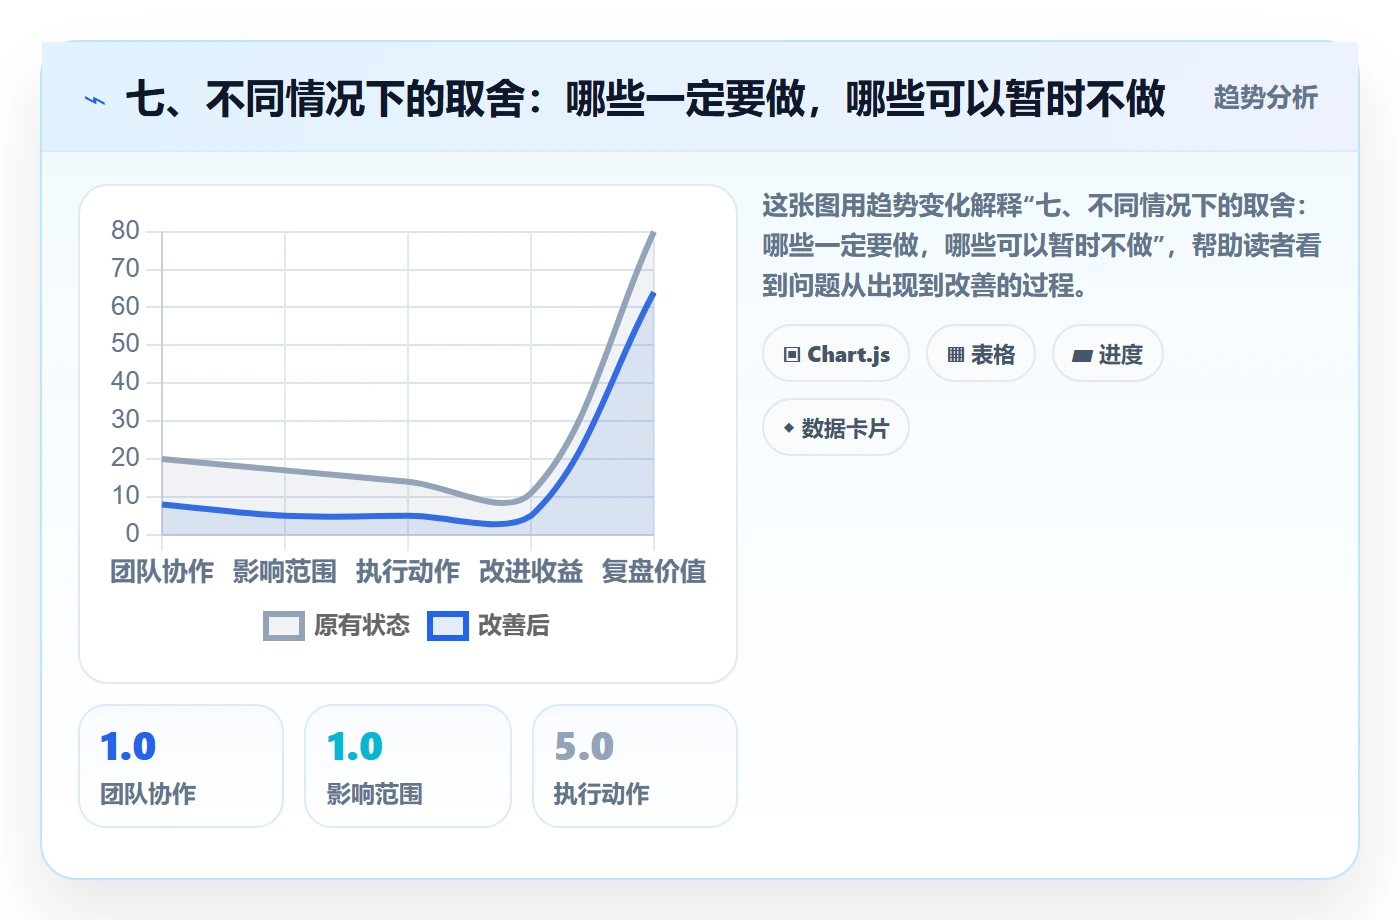Click the section heading 七、不同情况下的取舍
Screen dimensions: 1400x920
tap(645, 99)
